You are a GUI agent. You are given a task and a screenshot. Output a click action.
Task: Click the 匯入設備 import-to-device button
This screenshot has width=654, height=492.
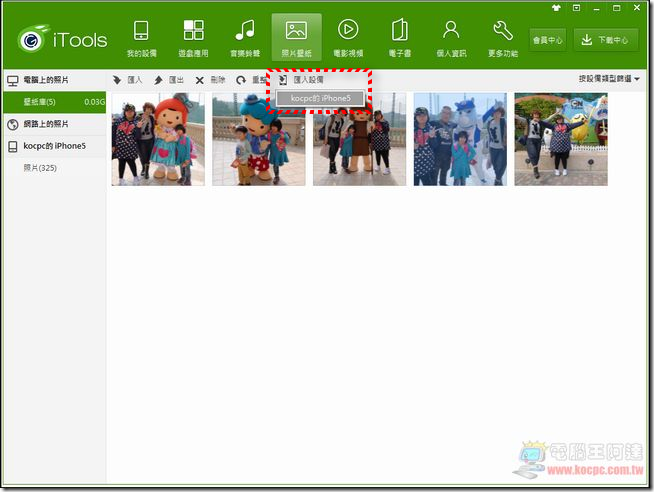pyautogui.click(x=301, y=80)
